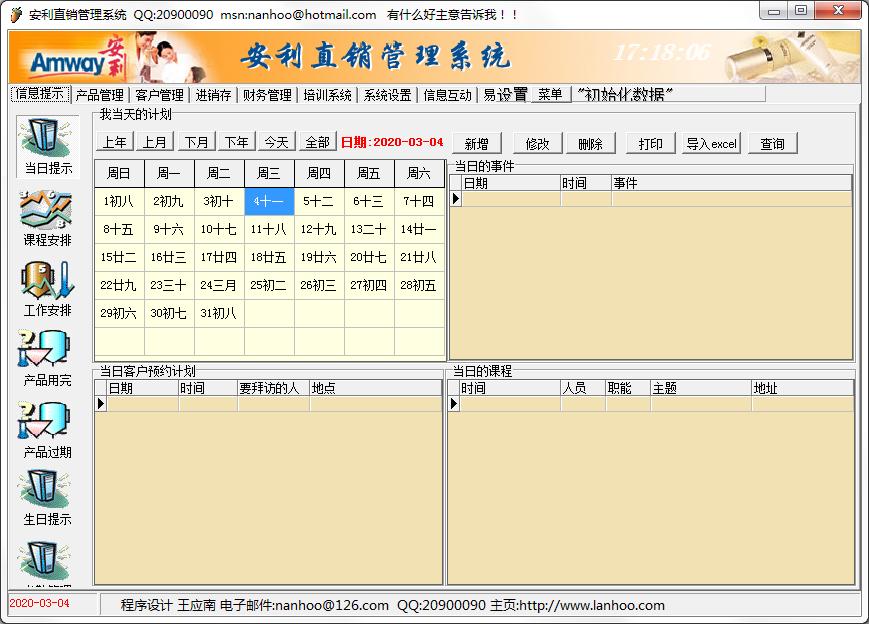Viewport: 869px width, 624px height.
Task: Click the 导入excel button
Action: click(712, 144)
